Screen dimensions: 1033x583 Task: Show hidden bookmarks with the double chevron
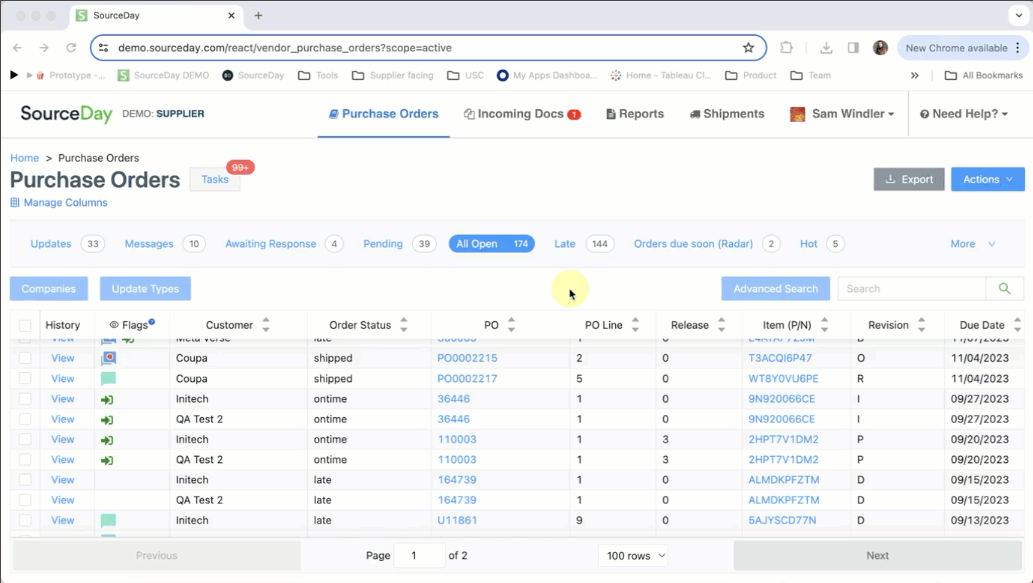click(914, 75)
